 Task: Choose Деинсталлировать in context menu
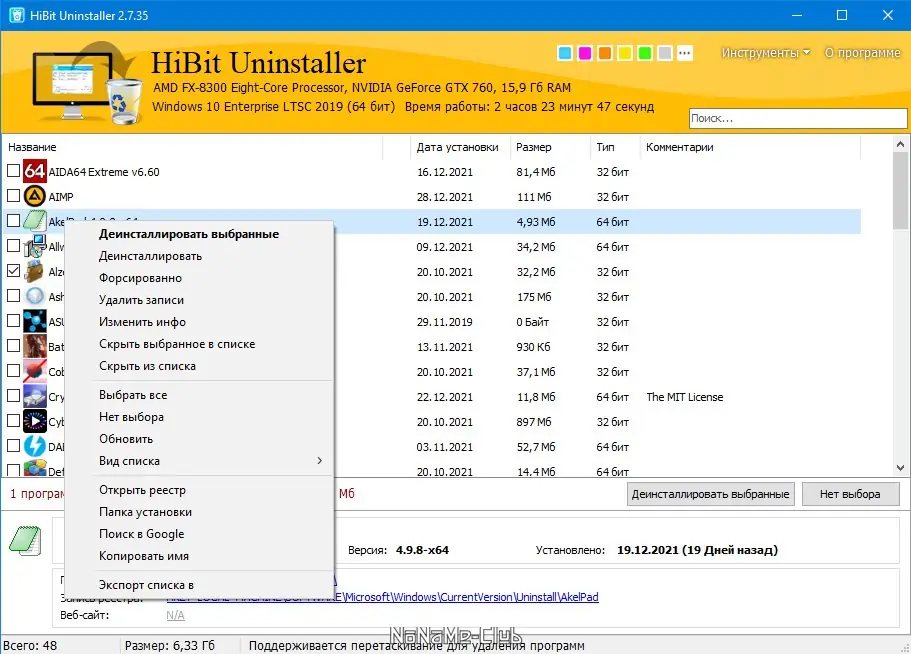click(199, 256)
